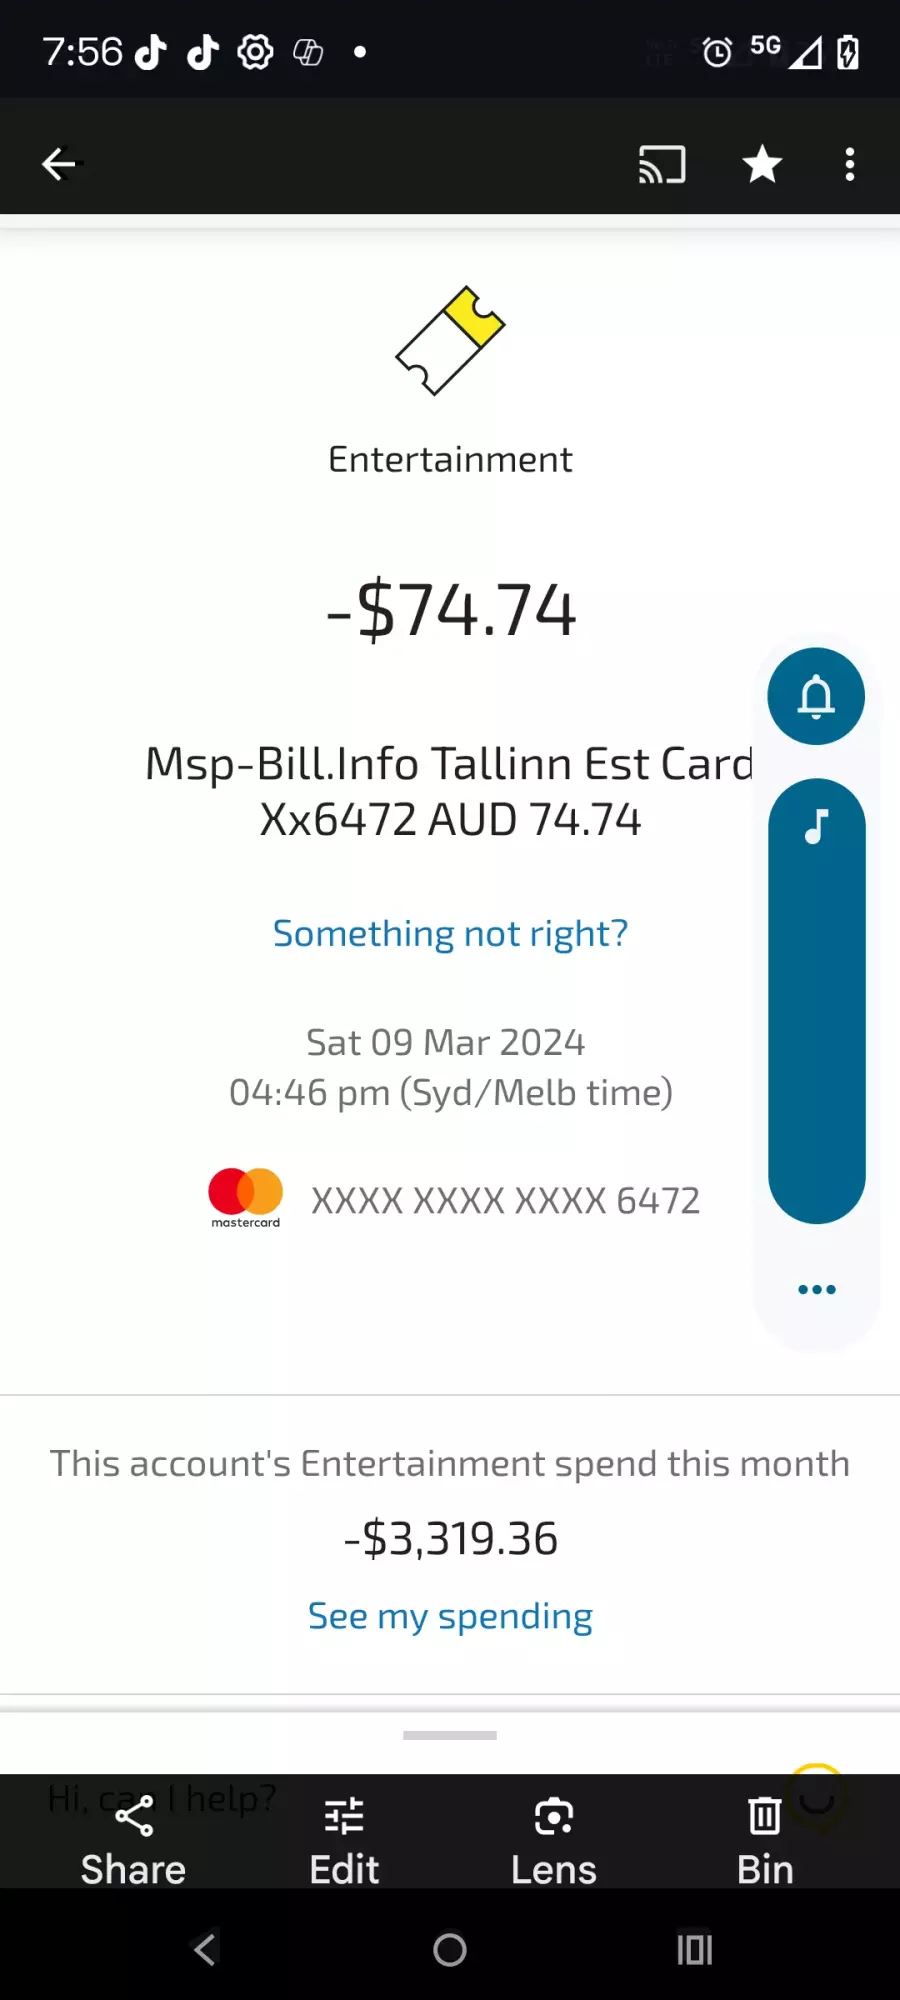Open the Cast screen icon
The image size is (900, 2000).
662,165
